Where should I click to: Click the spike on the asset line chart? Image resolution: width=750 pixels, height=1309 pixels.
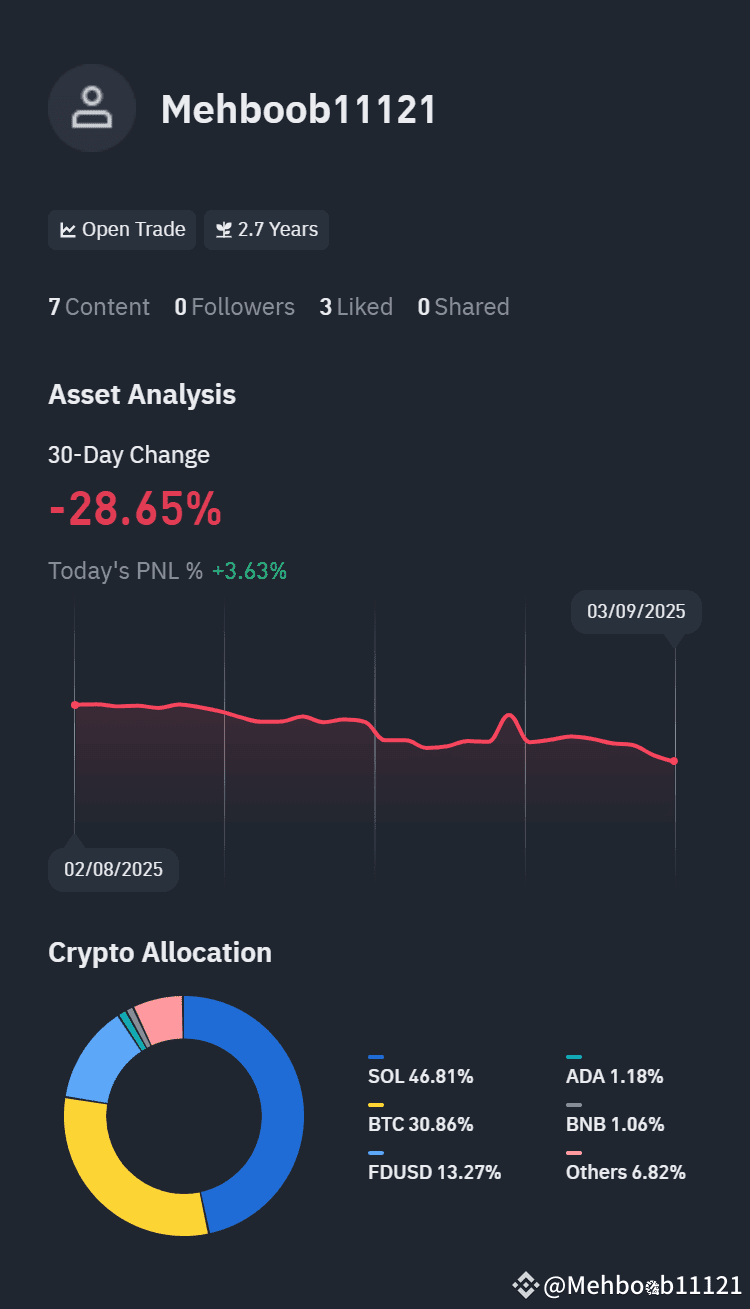[x=509, y=717]
